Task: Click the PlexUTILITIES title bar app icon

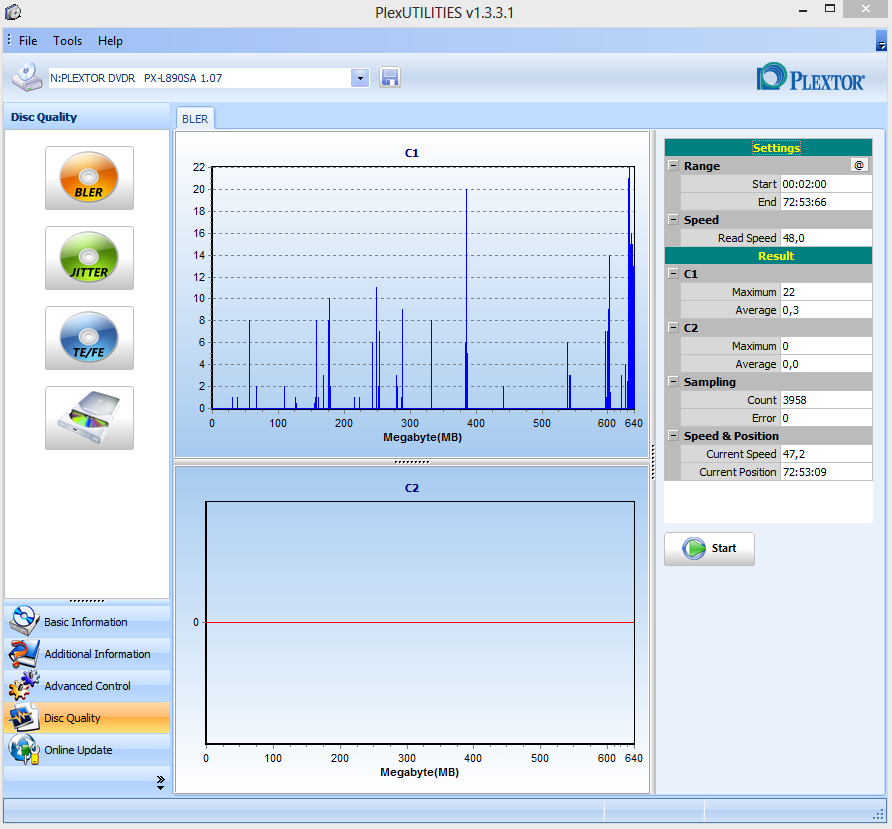Action: coord(13,12)
